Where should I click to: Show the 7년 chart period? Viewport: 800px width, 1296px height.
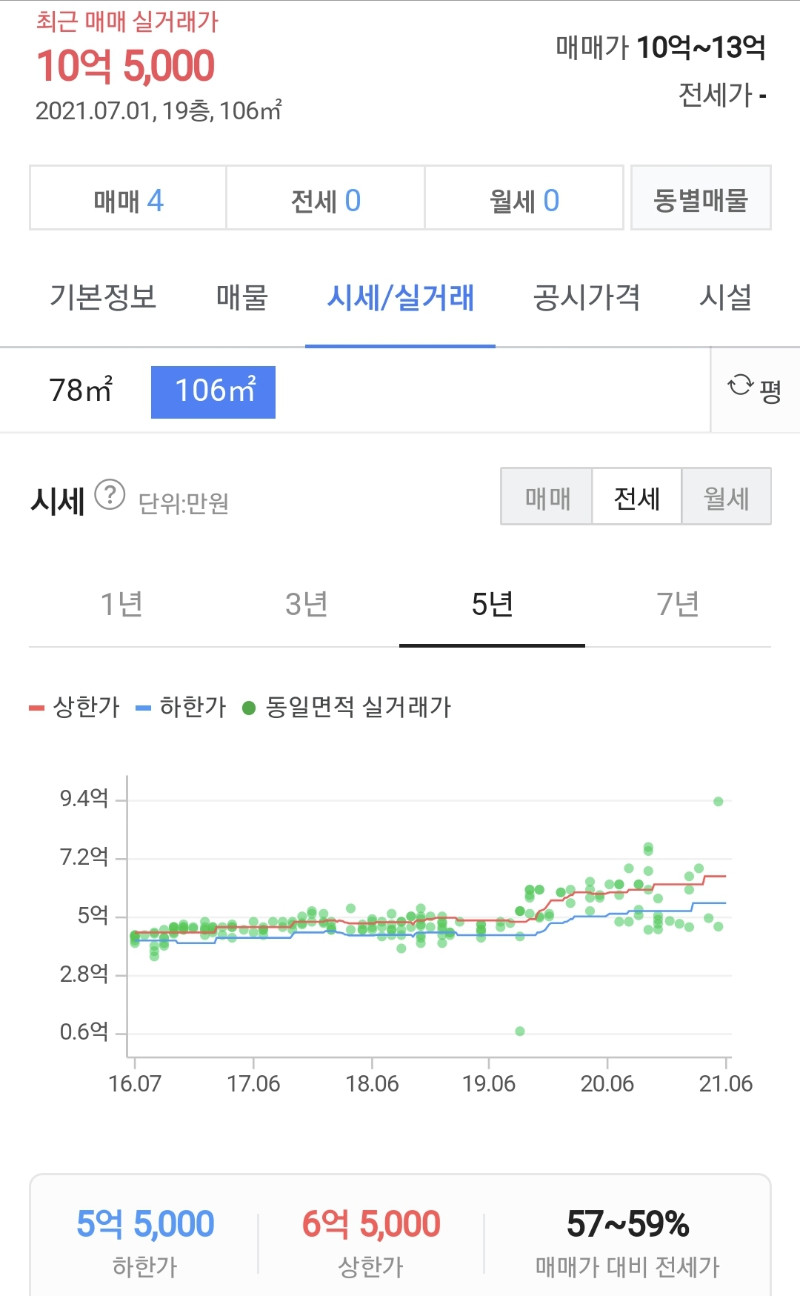[x=678, y=605]
